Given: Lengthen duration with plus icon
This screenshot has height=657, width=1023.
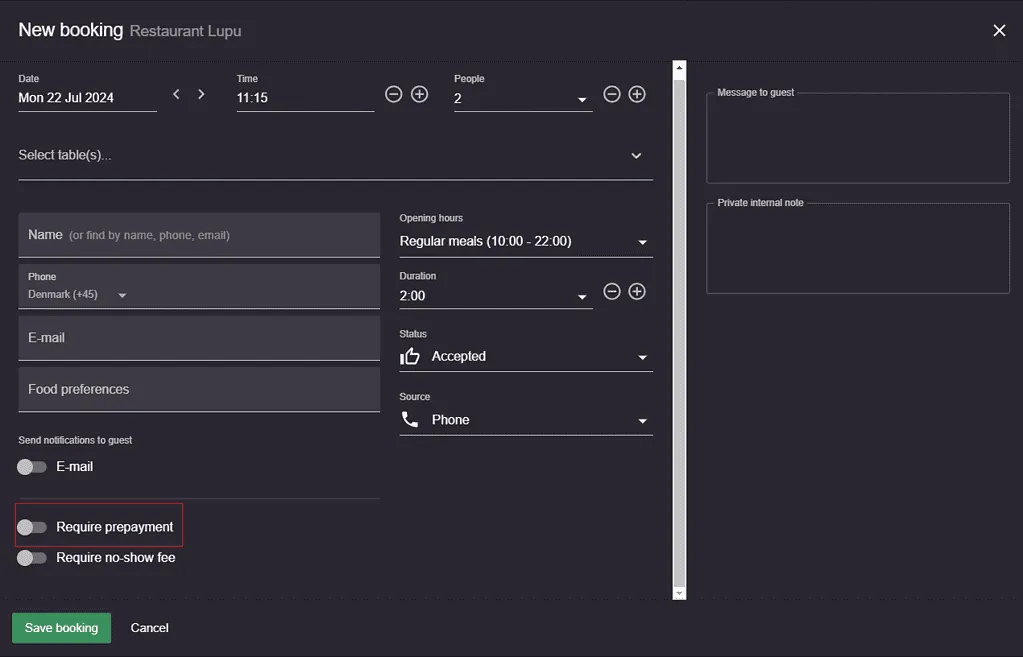Looking at the screenshot, I should point(637,291).
